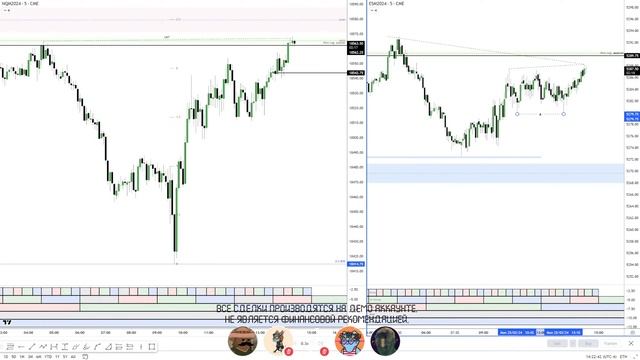The height and width of the screenshot is (360, 640).
Task: Select the diagonal trend line tool
Action: tap(32, 347)
